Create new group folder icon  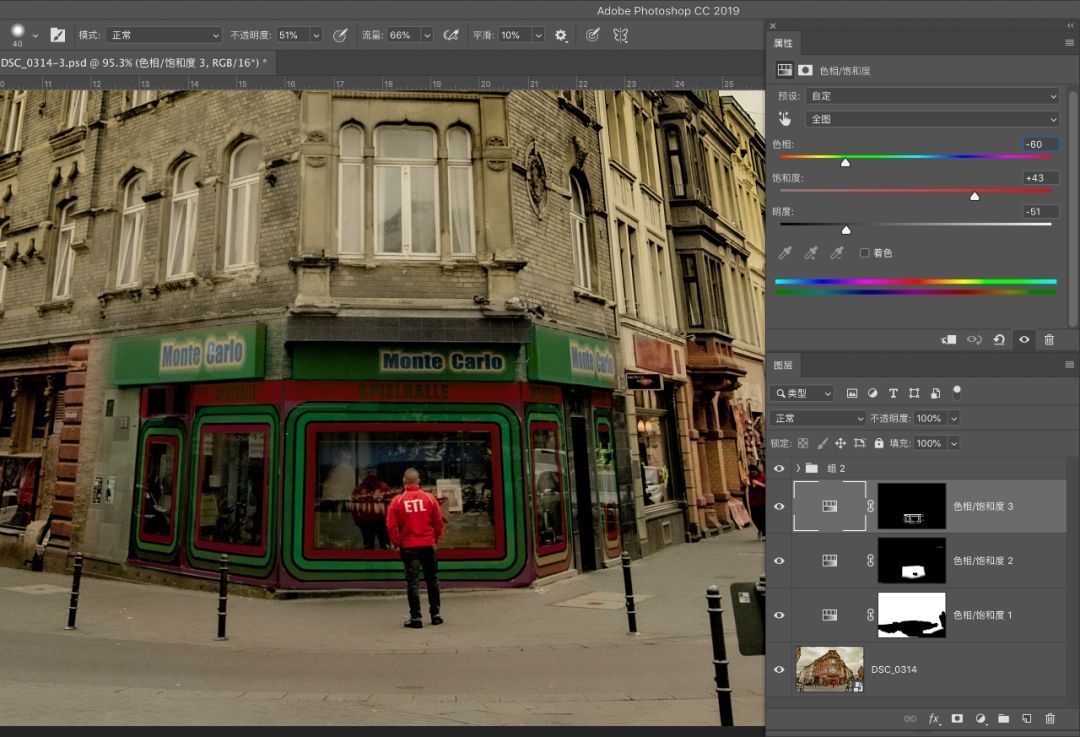pyautogui.click(x=1004, y=718)
